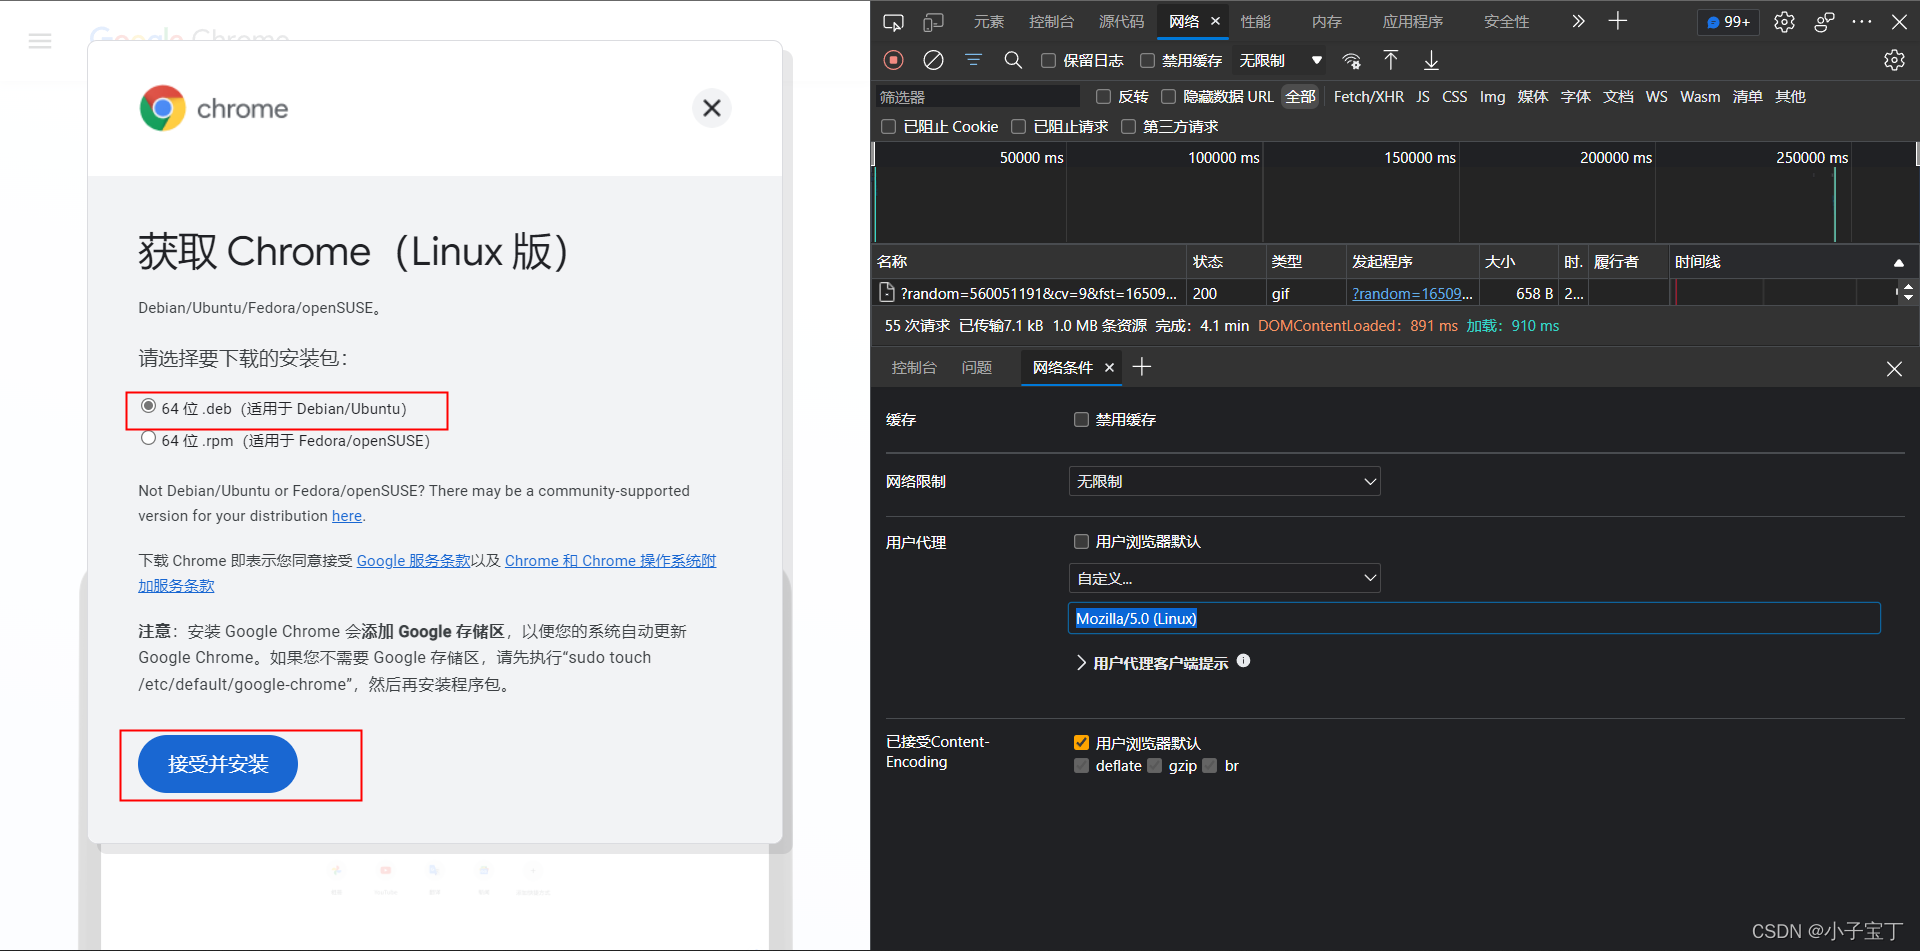The image size is (1920, 951).
Task: Filter requests by Fetch/XHR
Action: click(1369, 97)
